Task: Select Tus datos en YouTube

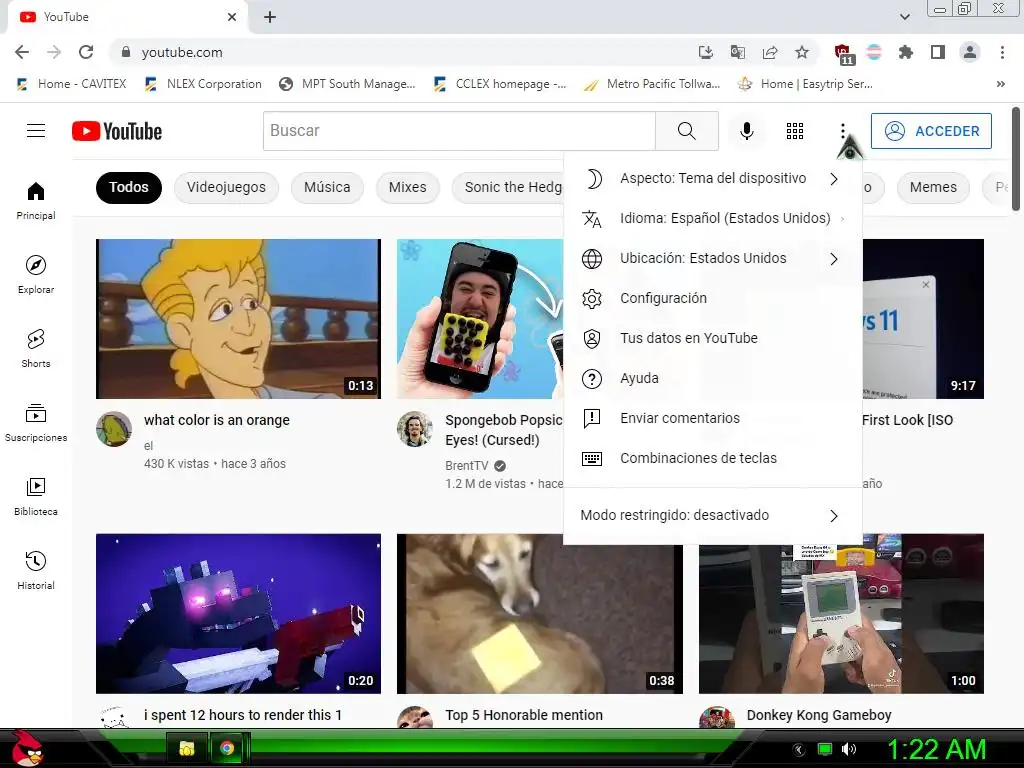Action: [x=712, y=338]
